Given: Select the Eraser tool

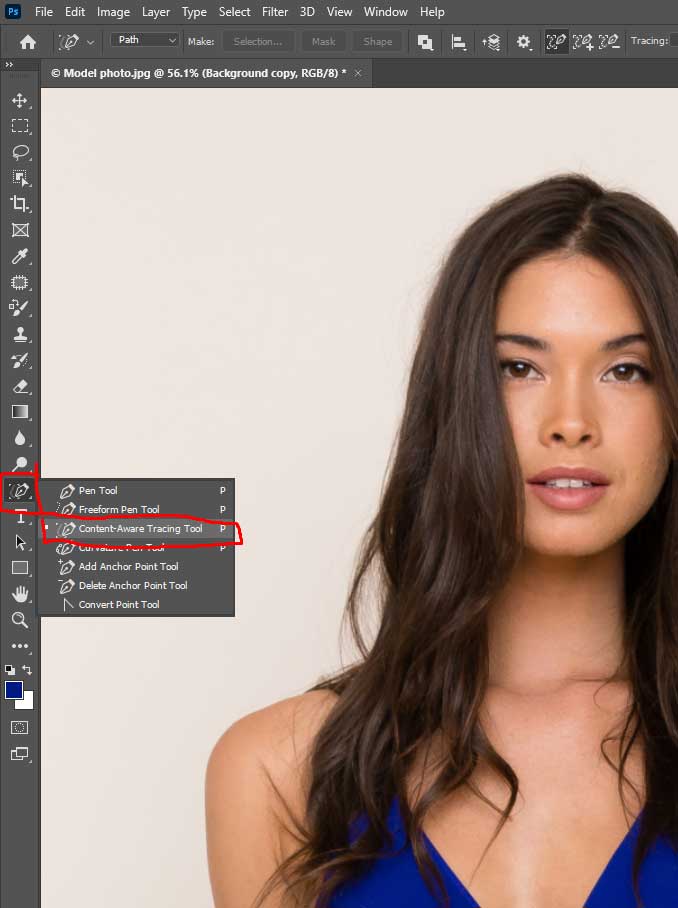Looking at the screenshot, I should (19, 386).
